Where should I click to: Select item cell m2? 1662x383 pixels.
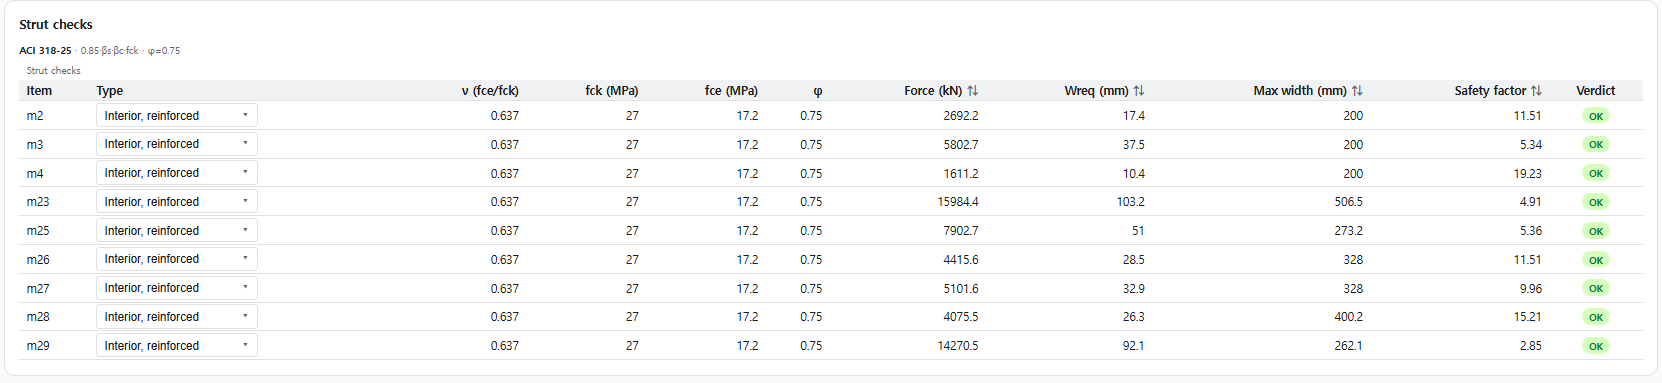[35, 116]
